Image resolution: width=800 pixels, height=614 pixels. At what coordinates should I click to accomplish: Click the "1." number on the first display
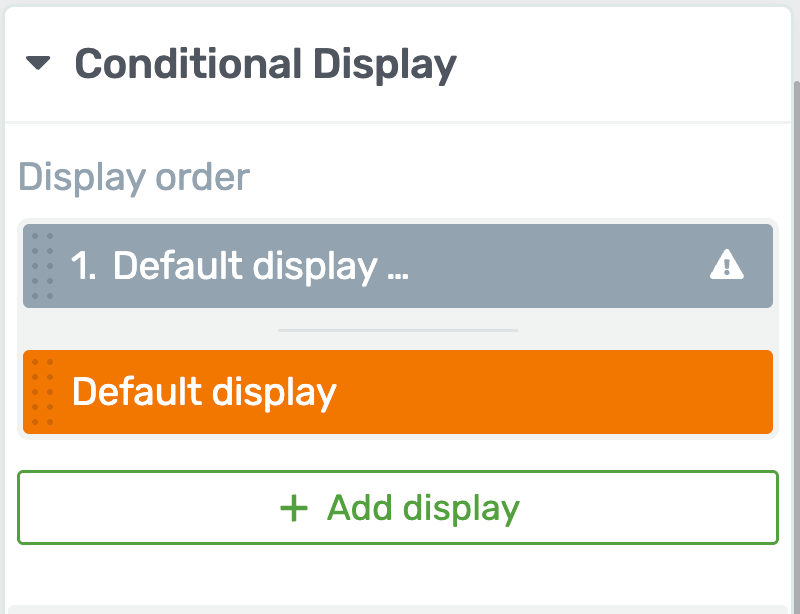[x=83, y=266]
